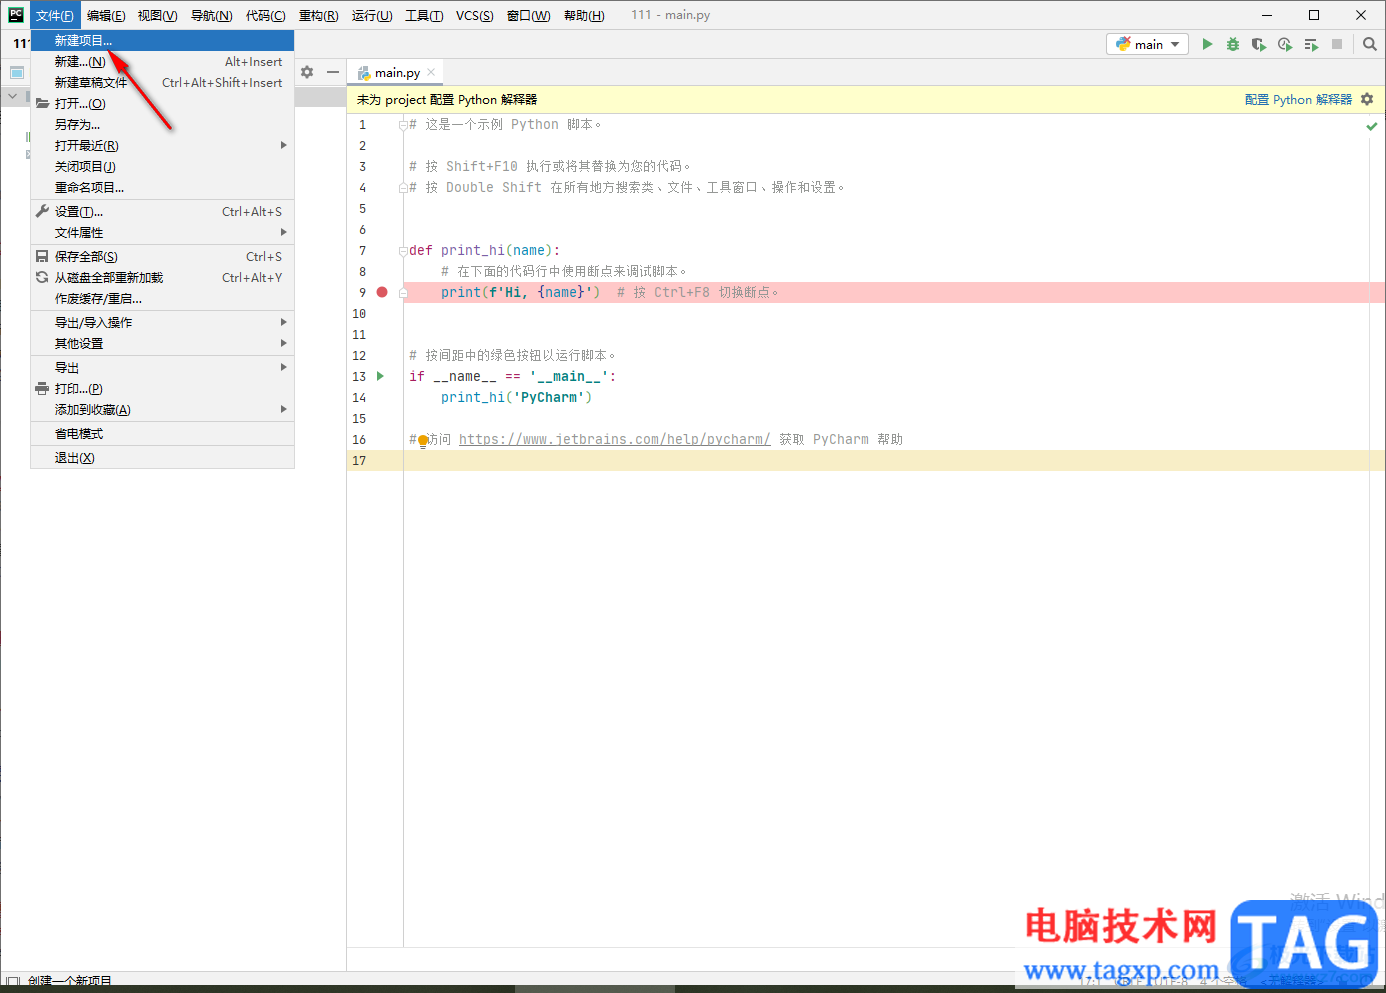Open the main run configuration dropdown
Image resolution: width=1386 pixels, height=993 pixels.
click(1147, 44)
